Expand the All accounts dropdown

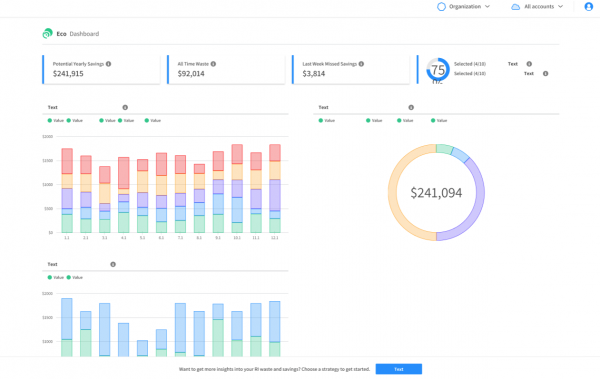[537, 7]
